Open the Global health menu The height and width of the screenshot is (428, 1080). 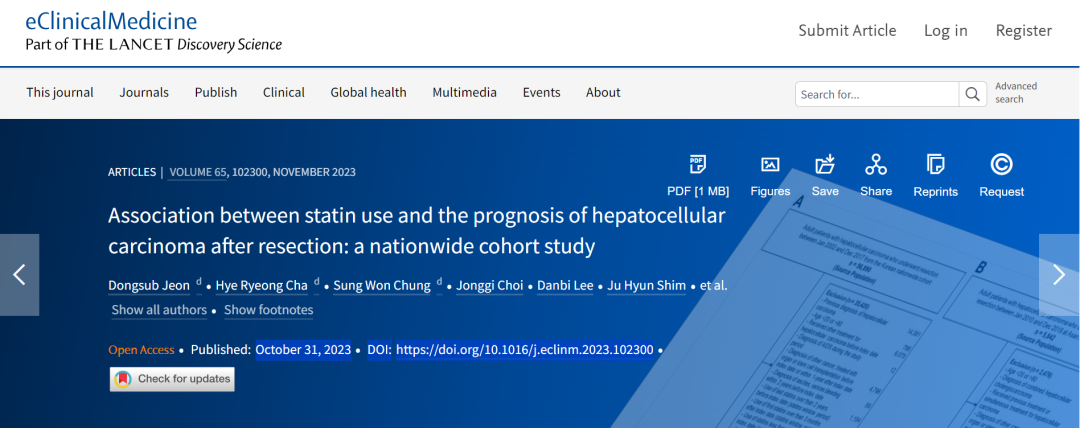368,92
